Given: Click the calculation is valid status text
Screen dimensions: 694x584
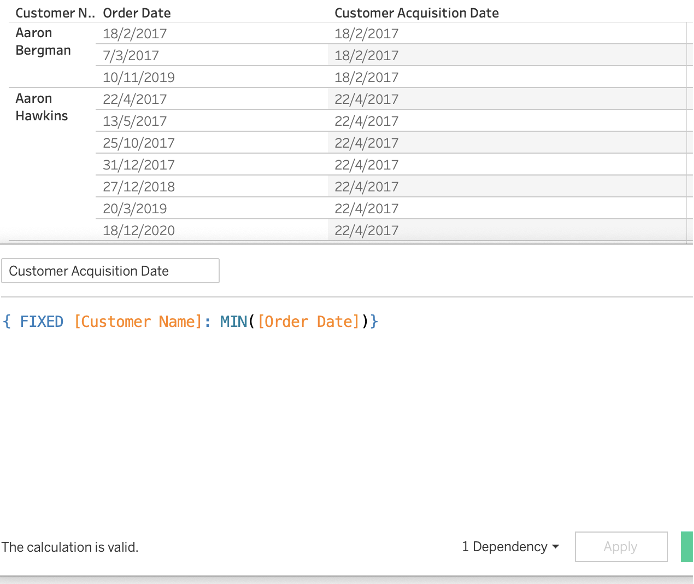Looking at the screenshot, I should 70,547.
